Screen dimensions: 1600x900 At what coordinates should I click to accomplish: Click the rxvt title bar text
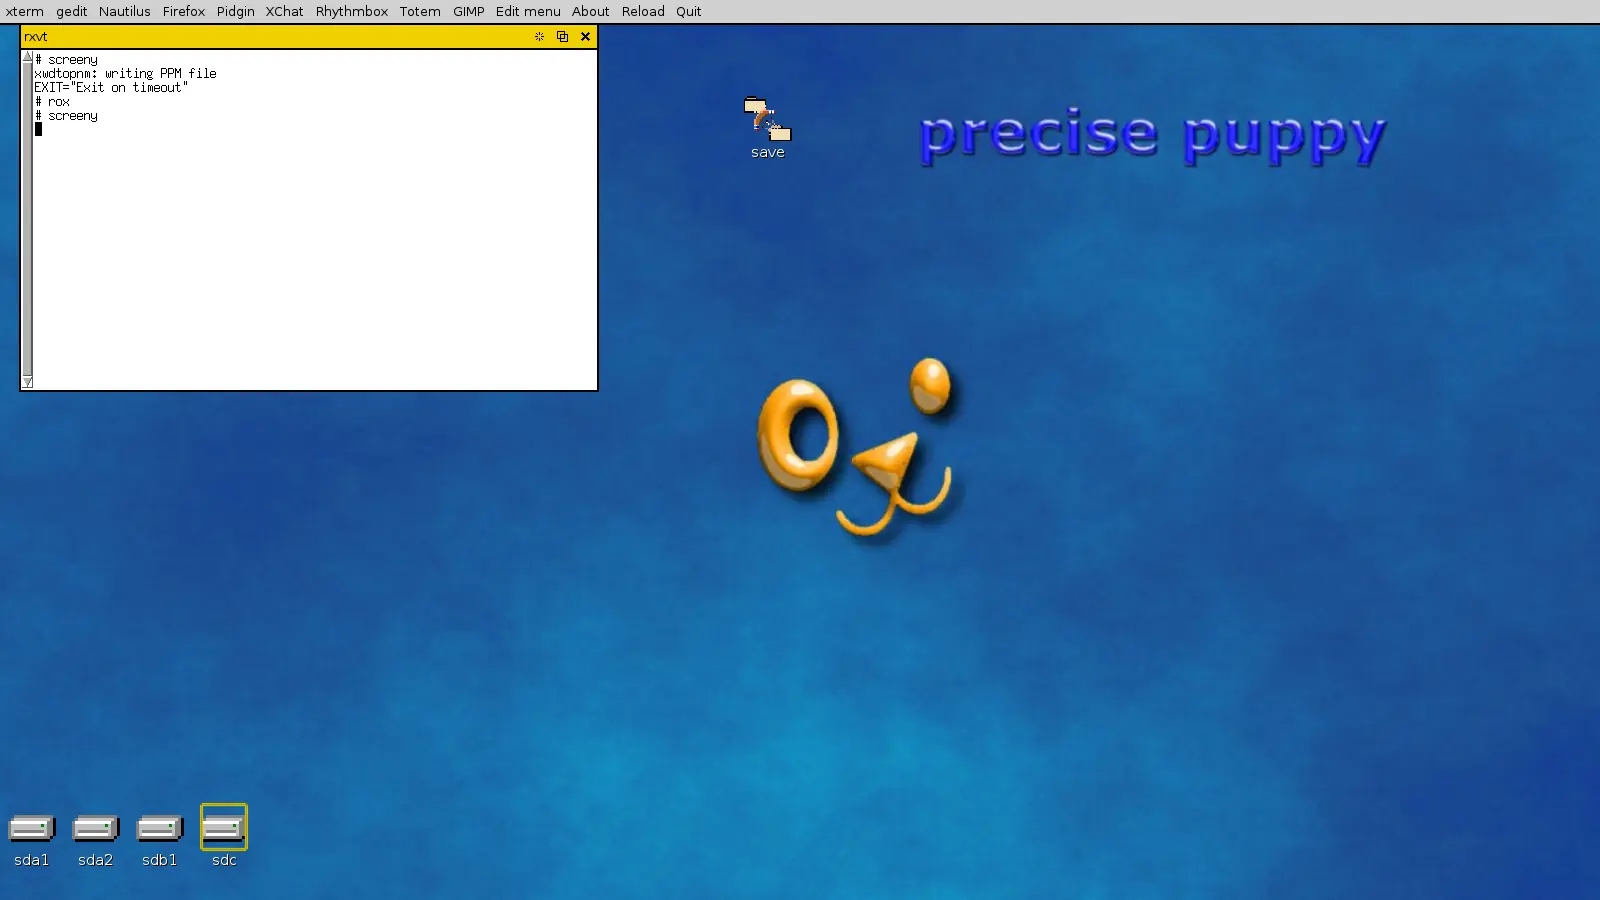coord(36,37)
